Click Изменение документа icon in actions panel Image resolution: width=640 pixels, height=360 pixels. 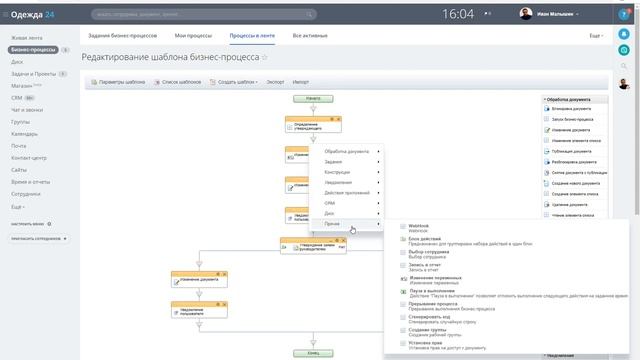pos(547,130)
